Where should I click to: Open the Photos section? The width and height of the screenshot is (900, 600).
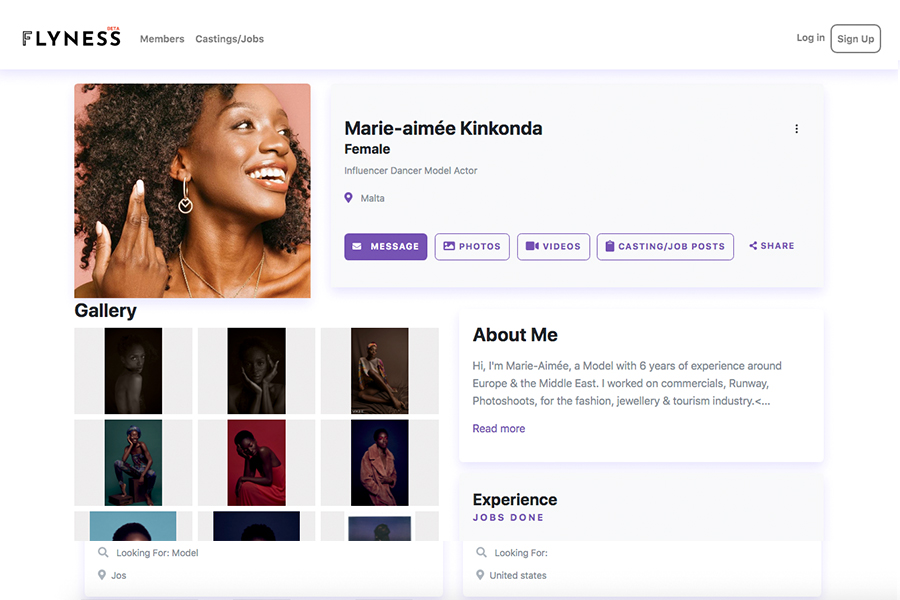pyautogui.click(x=472, y=246)
